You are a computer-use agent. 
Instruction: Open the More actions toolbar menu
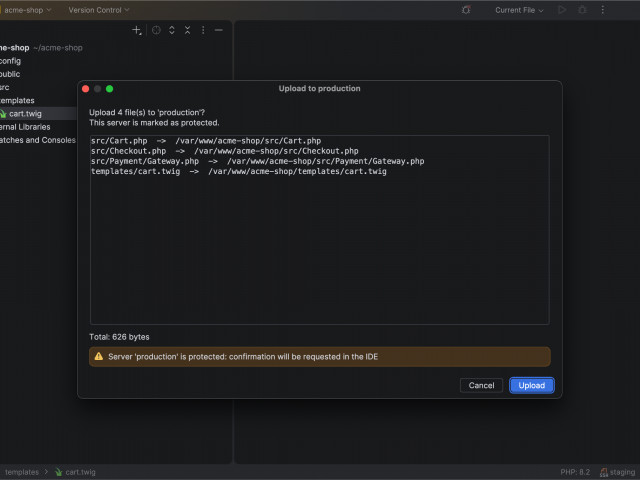(x=603, y=10)
